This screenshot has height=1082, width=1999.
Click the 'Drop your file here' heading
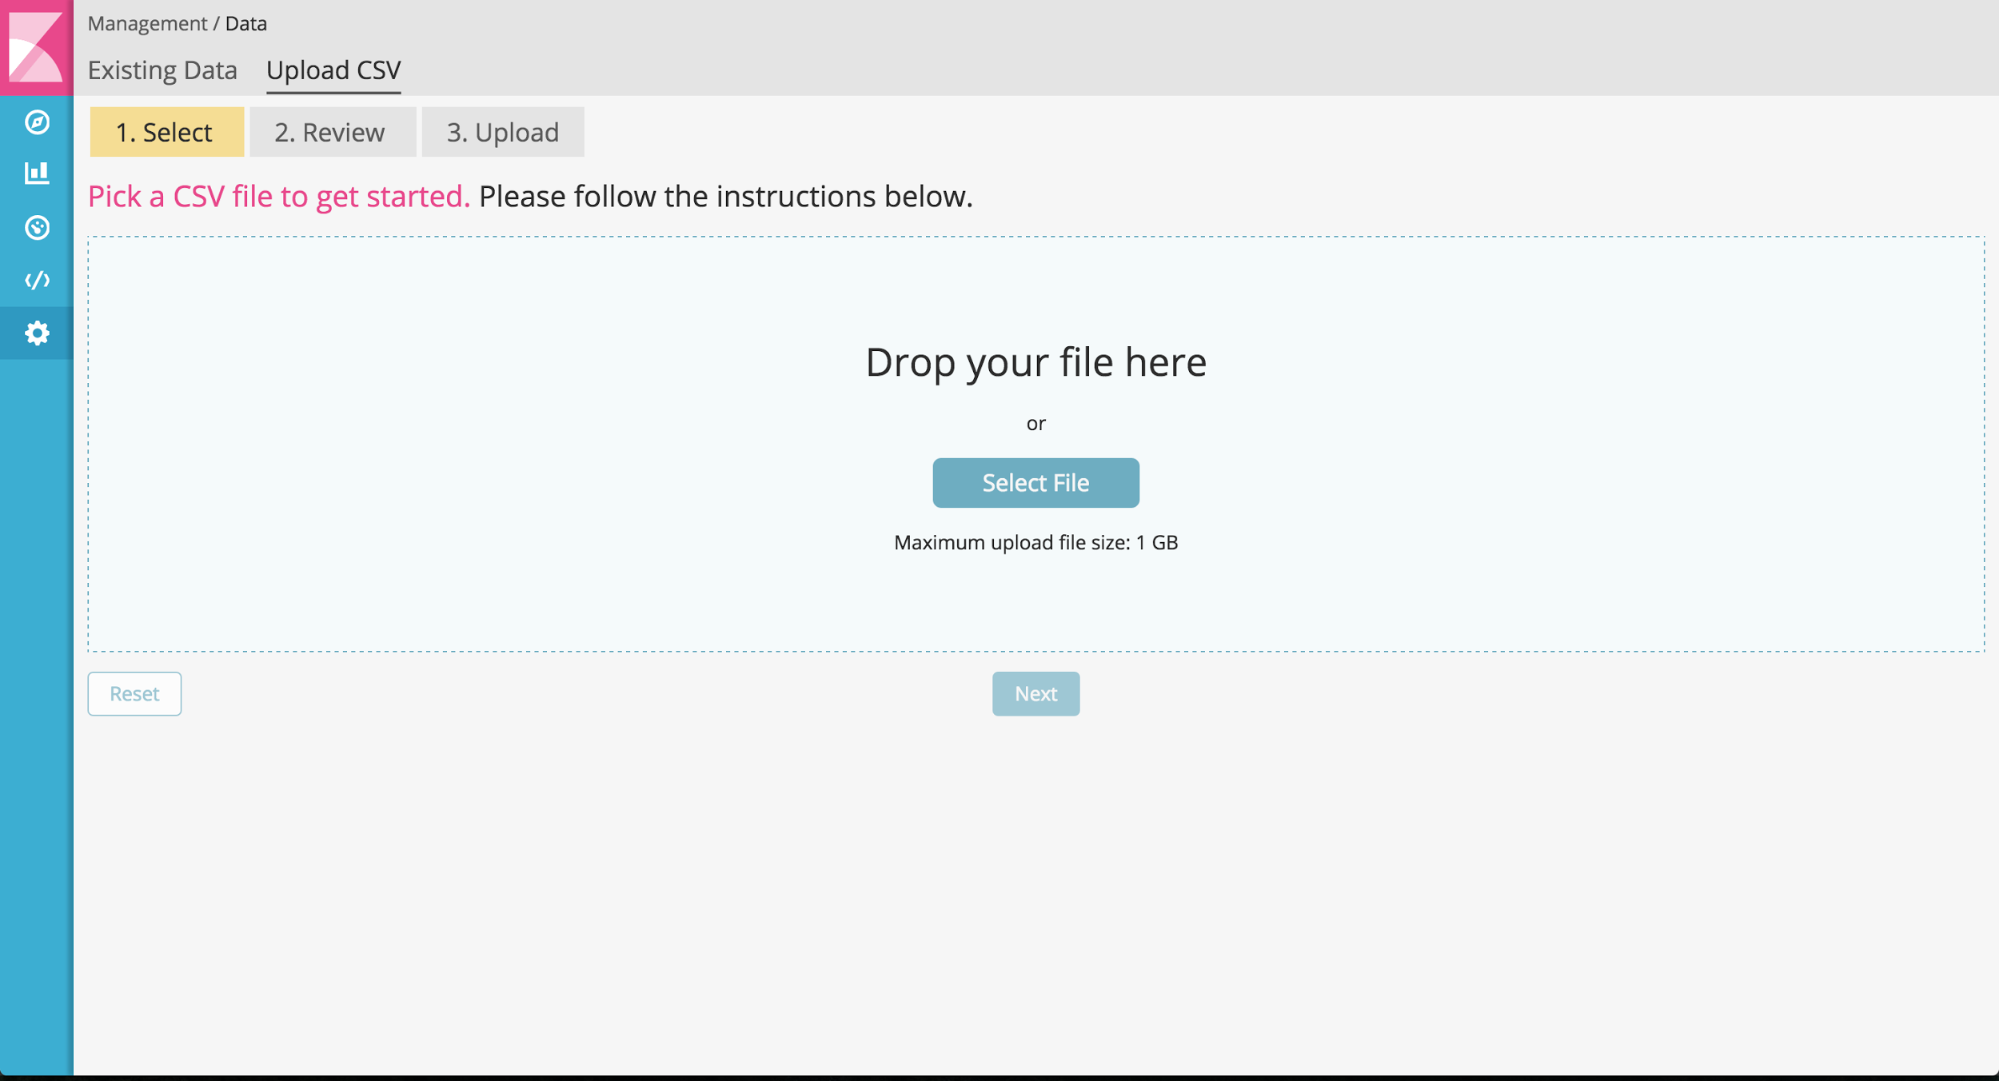tap(1035, 362)
